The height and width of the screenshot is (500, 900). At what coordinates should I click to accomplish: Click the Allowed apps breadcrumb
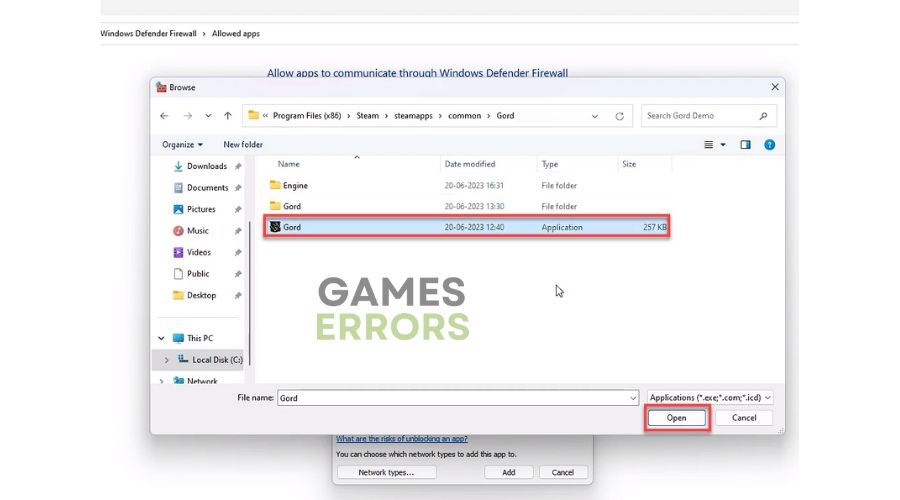click(236, 34)
